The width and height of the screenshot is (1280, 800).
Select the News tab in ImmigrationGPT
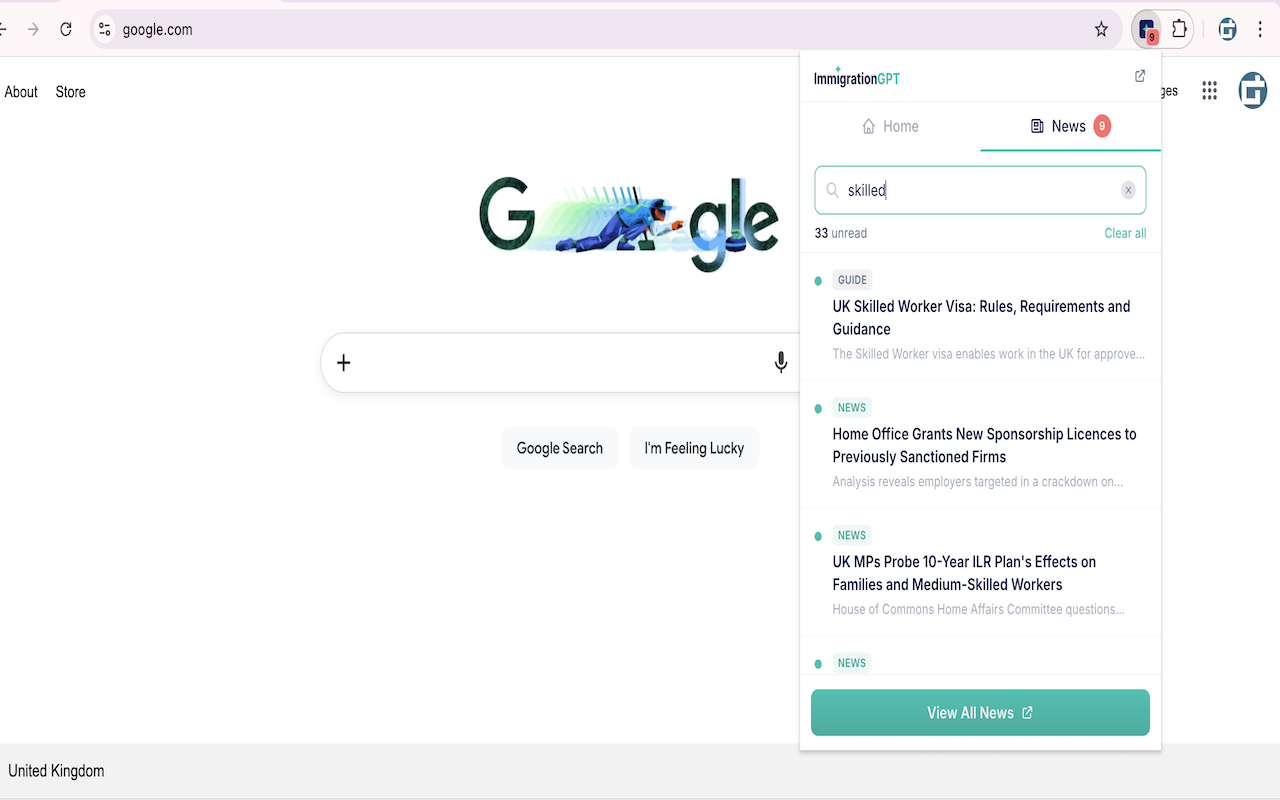click(1071, 126)
